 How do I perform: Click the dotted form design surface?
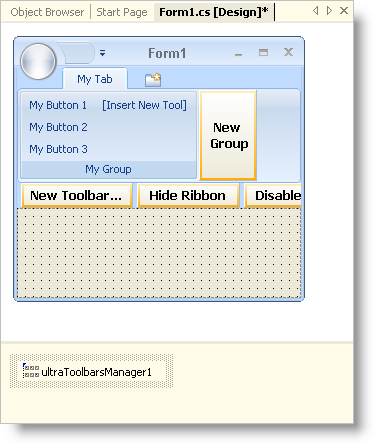coord(159,253)
